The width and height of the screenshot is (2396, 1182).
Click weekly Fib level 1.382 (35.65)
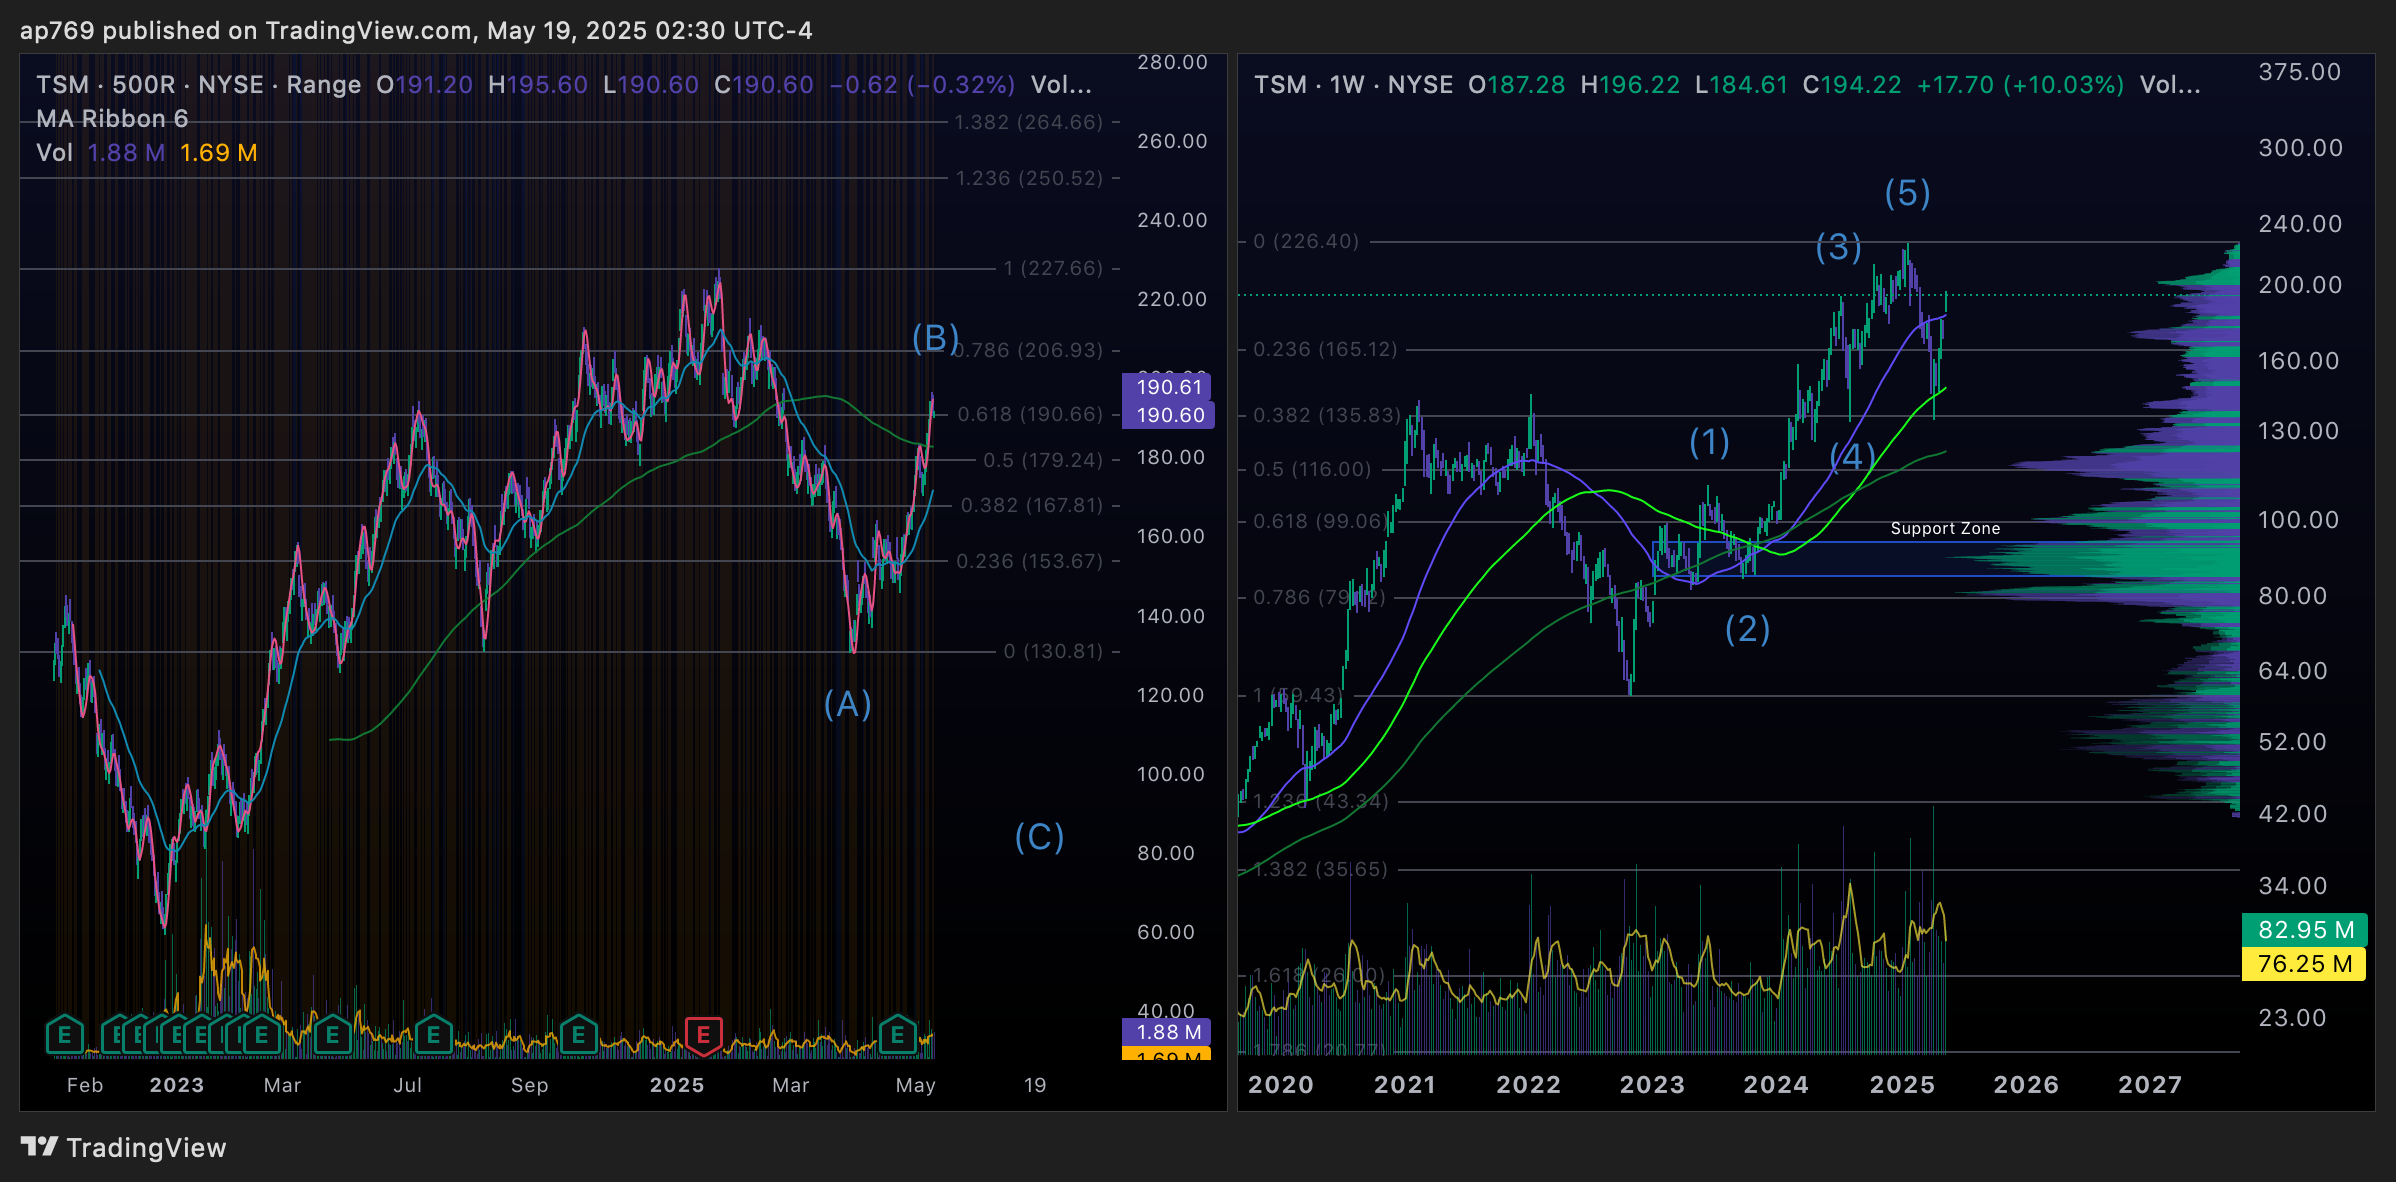point(1320,869)
